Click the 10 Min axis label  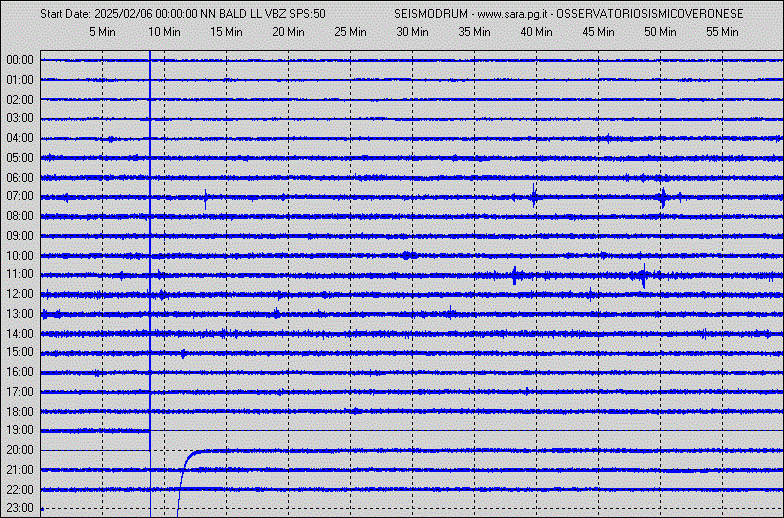tap(164, 32)
